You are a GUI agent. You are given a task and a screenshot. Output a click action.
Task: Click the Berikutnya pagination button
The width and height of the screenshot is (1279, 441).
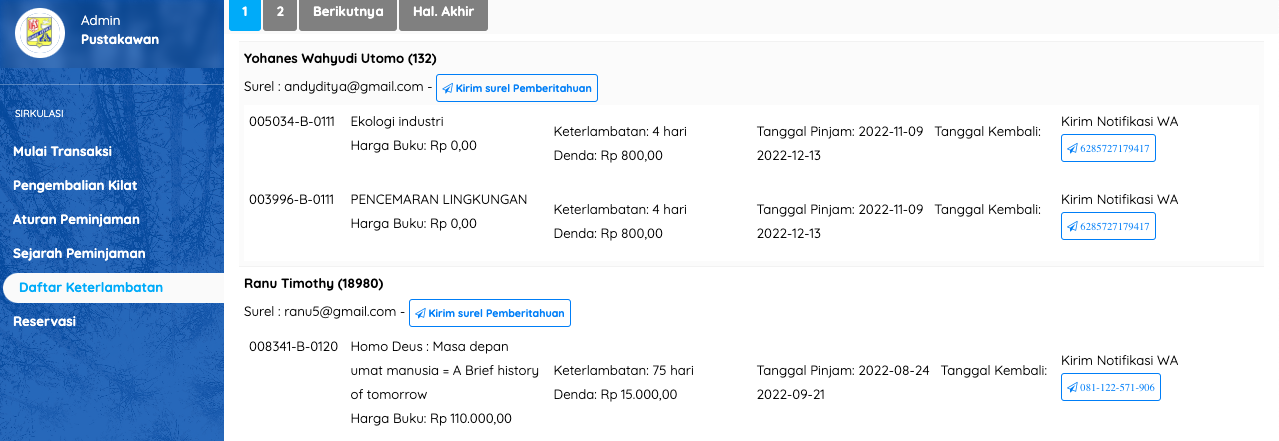click(348, 13)
